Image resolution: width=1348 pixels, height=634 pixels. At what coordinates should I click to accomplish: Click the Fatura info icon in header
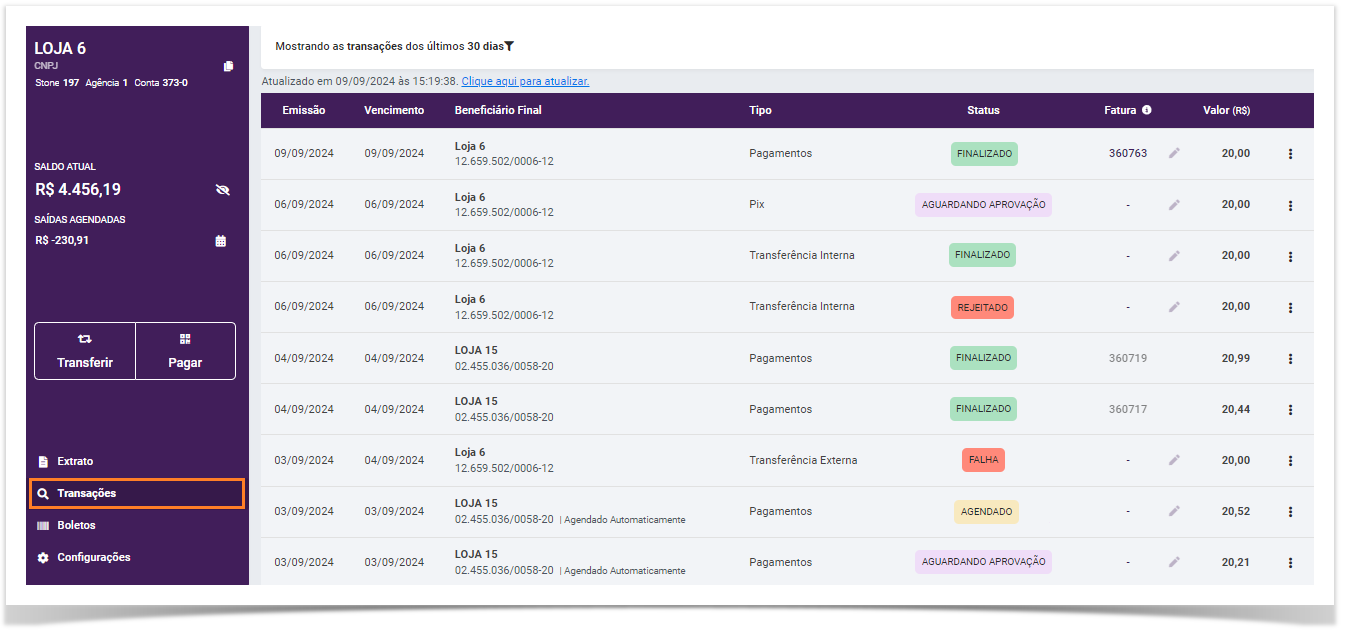(x=1147, y=110)
